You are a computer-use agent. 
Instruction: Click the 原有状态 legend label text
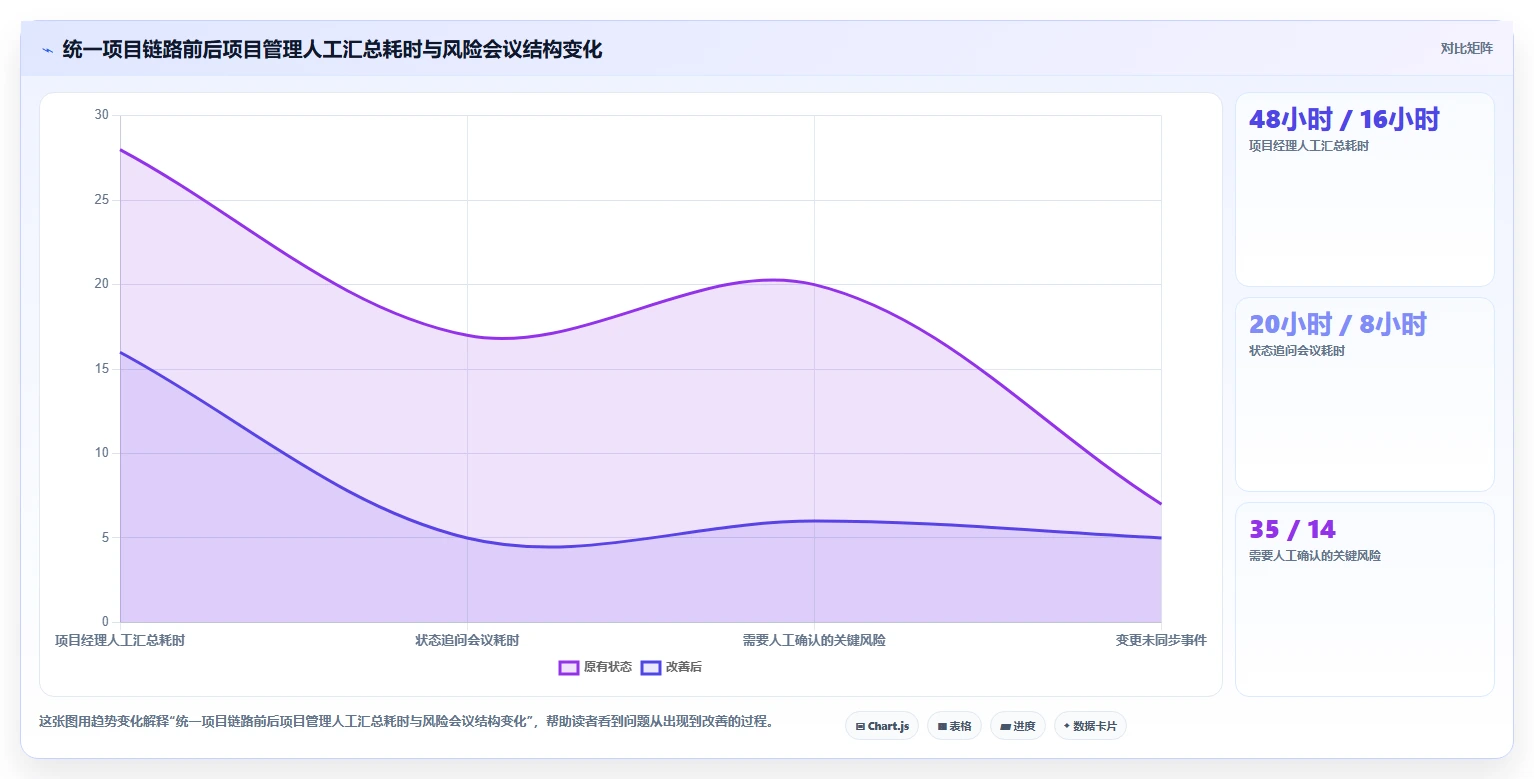pyautogui.click(x=608, y=667)
